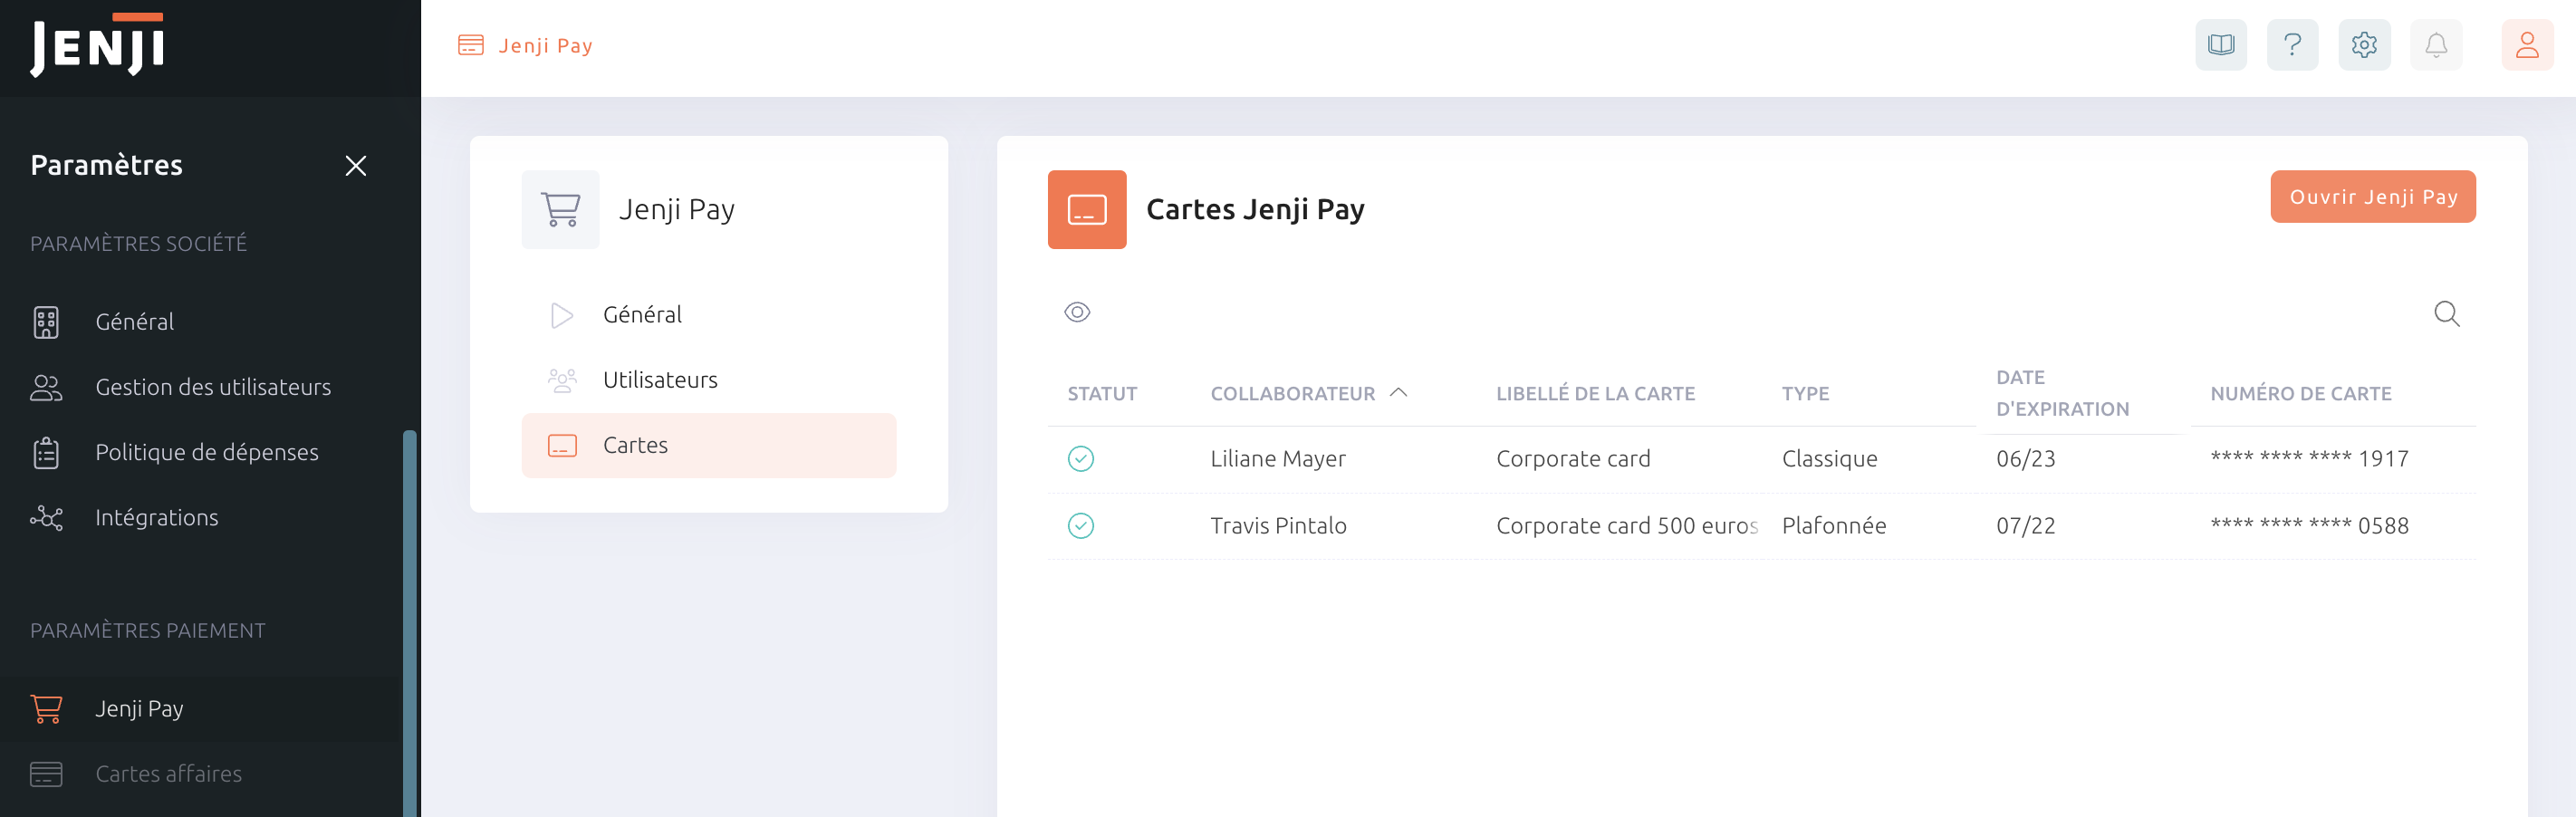Open the help question mark icon

coord(2292,45)
